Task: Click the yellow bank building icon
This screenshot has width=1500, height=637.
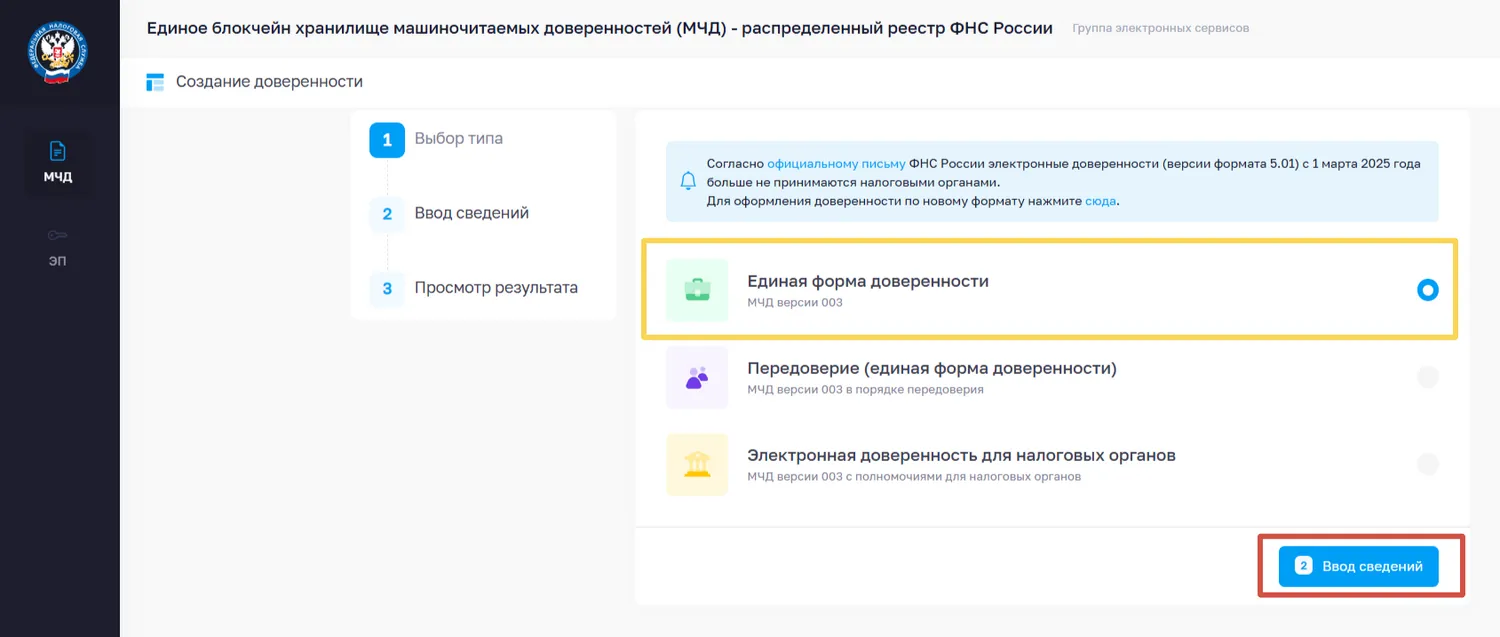Action: pos(697,464)
